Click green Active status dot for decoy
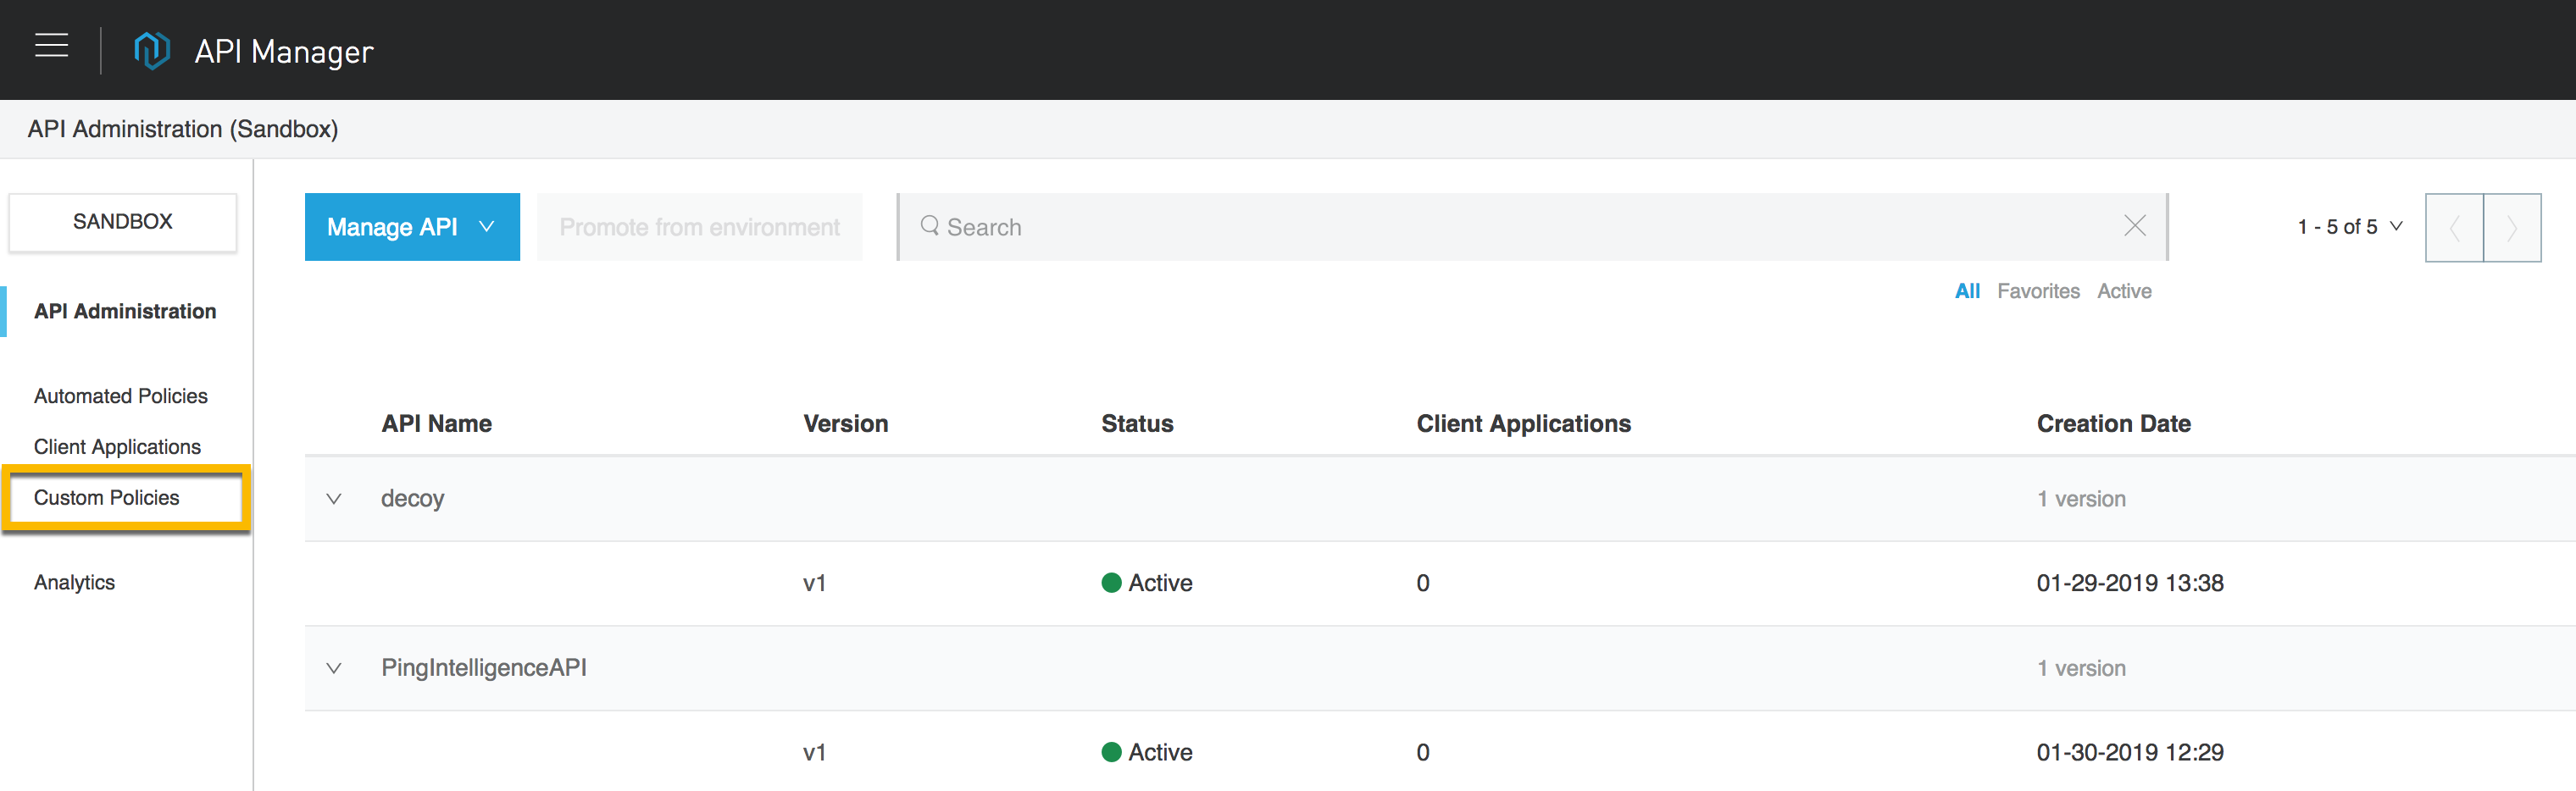 coord(1111,583)
